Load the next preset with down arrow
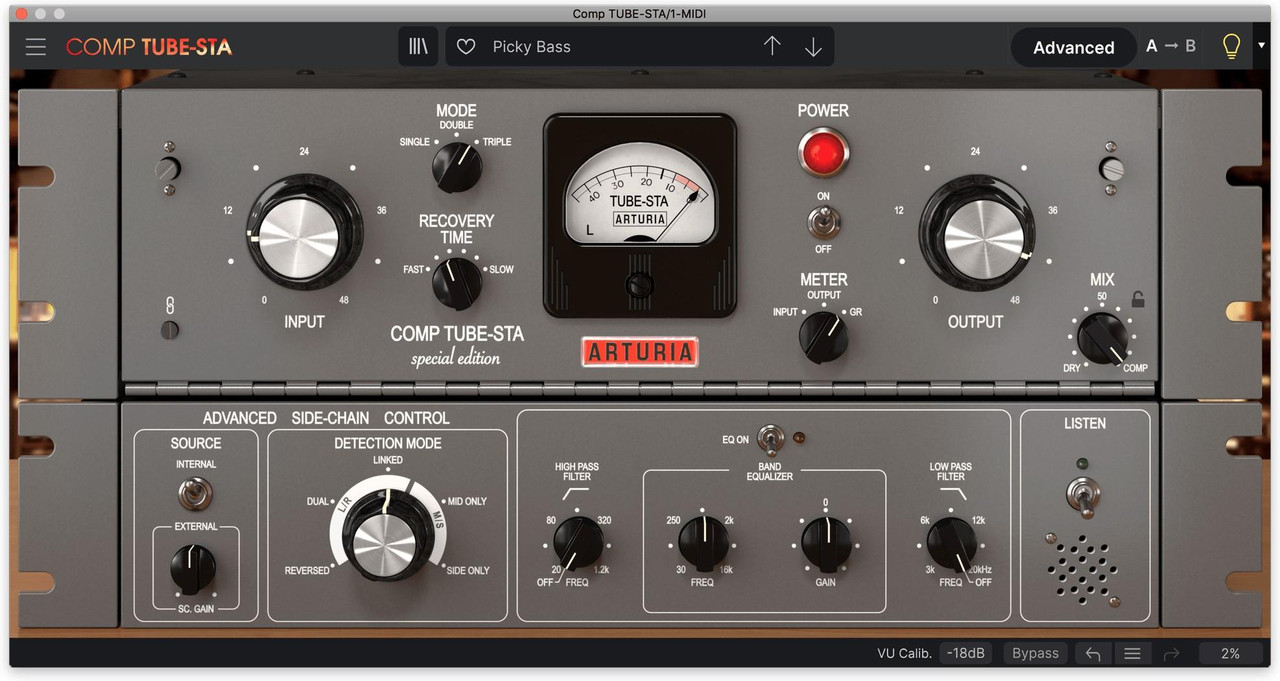Viewport: 1280px width, 681px height. [x=813, y=47]
